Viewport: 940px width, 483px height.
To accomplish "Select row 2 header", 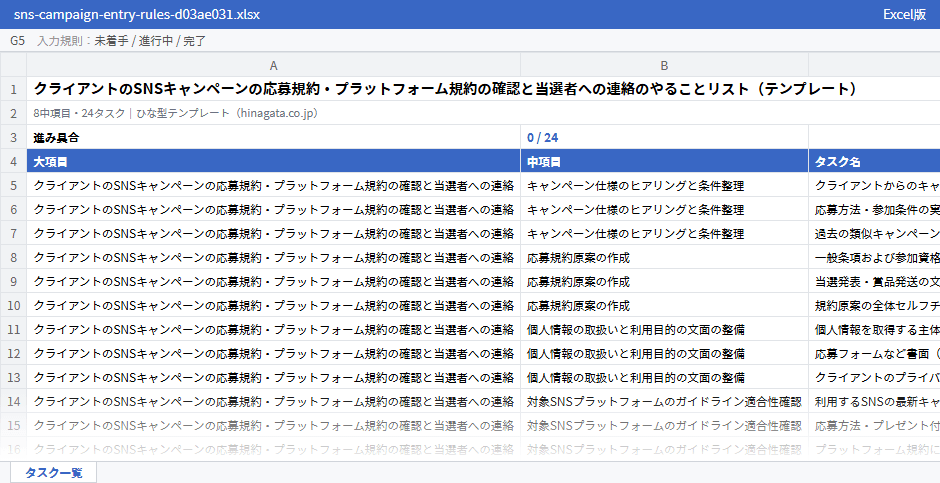I will pos(13,113).
